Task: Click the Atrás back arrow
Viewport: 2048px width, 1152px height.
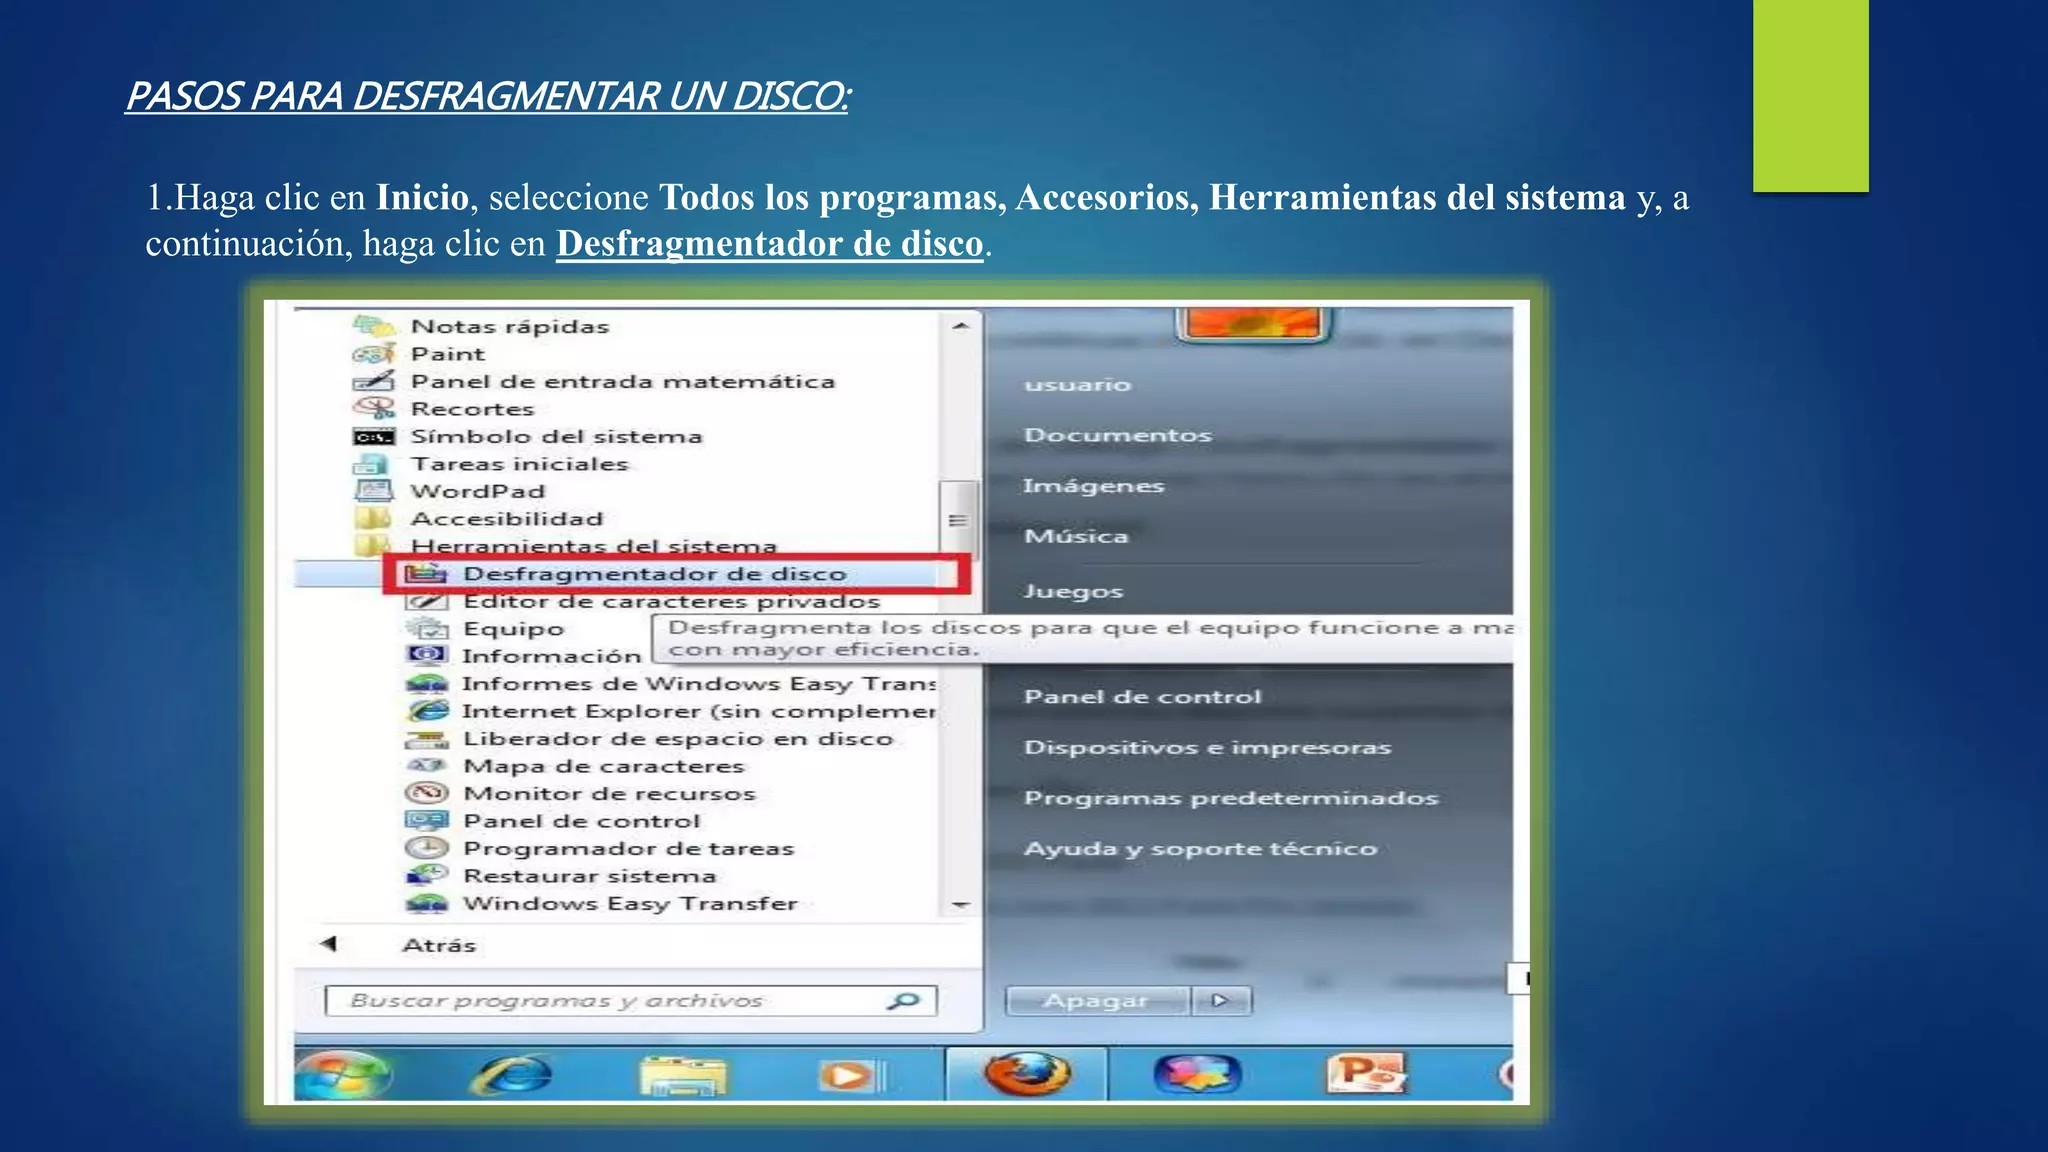Action: pyautogui.click(x=329, y=944)
